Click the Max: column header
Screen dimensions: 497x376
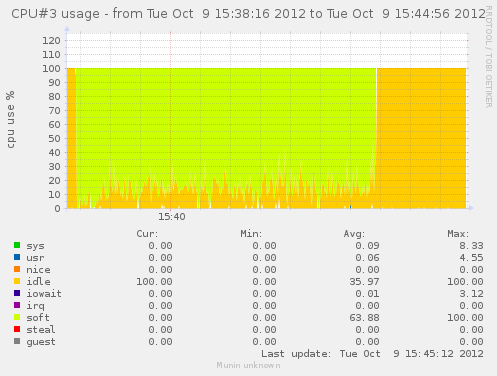pos(458,234)
